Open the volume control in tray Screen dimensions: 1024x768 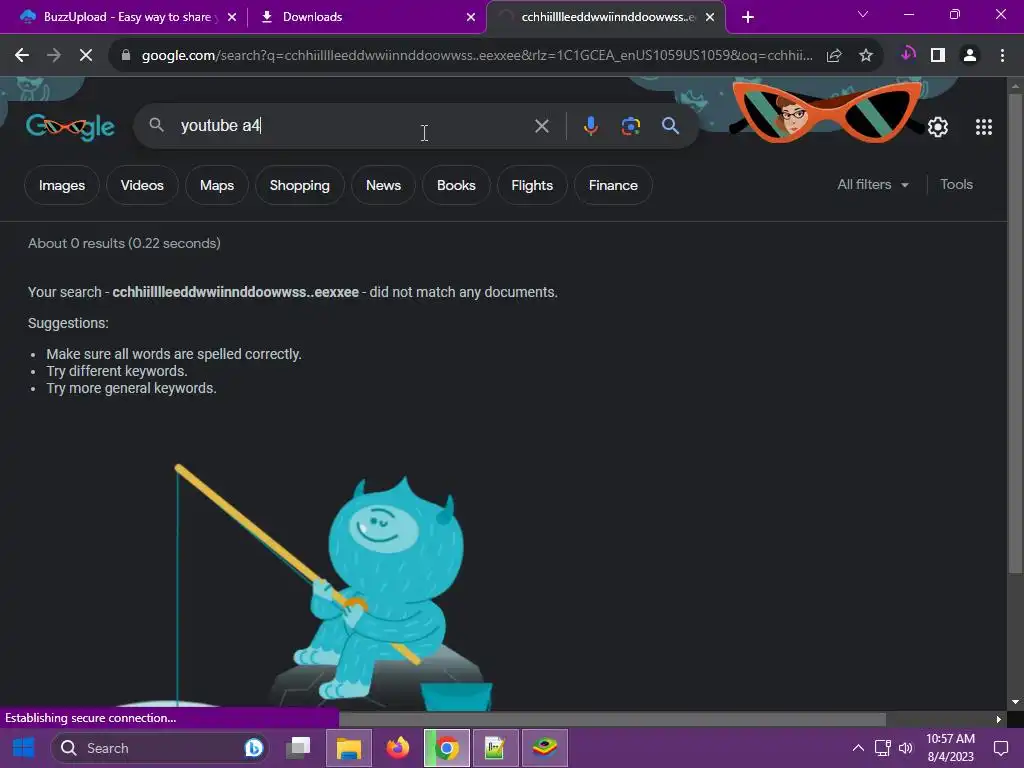[906, 748]
